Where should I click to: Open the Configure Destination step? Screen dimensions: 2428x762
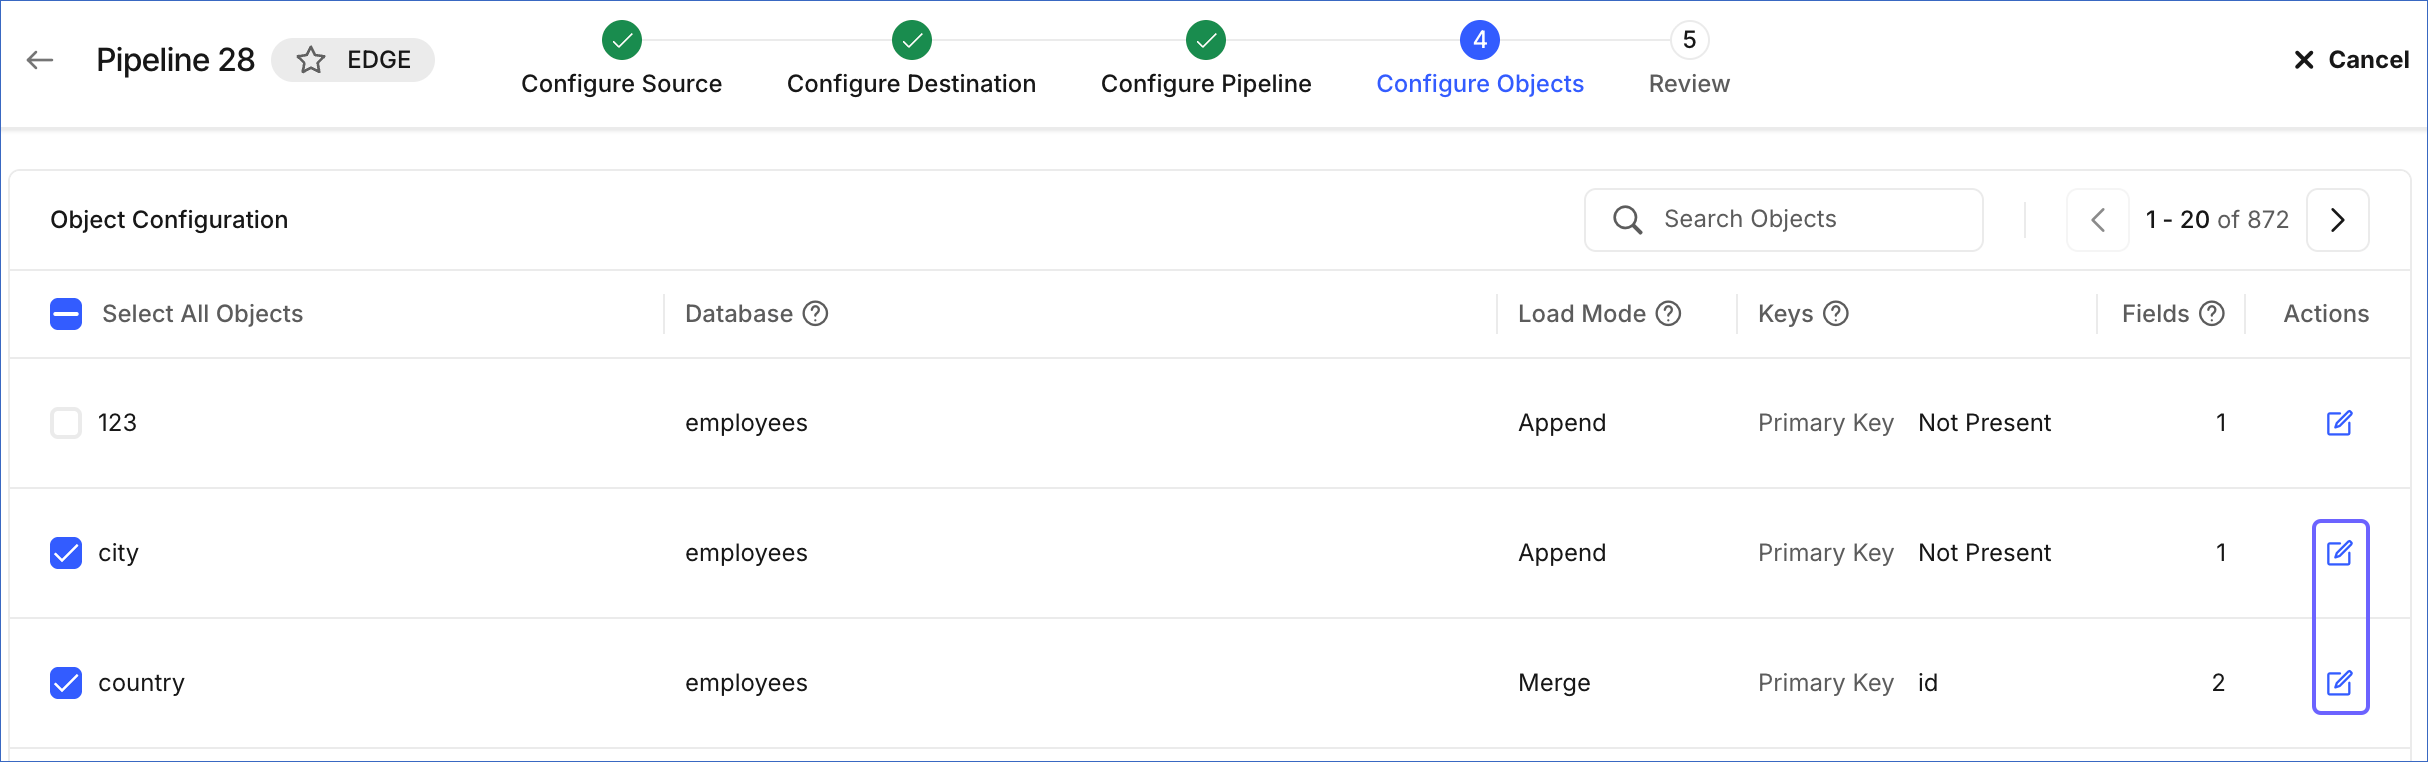point(912,84)
